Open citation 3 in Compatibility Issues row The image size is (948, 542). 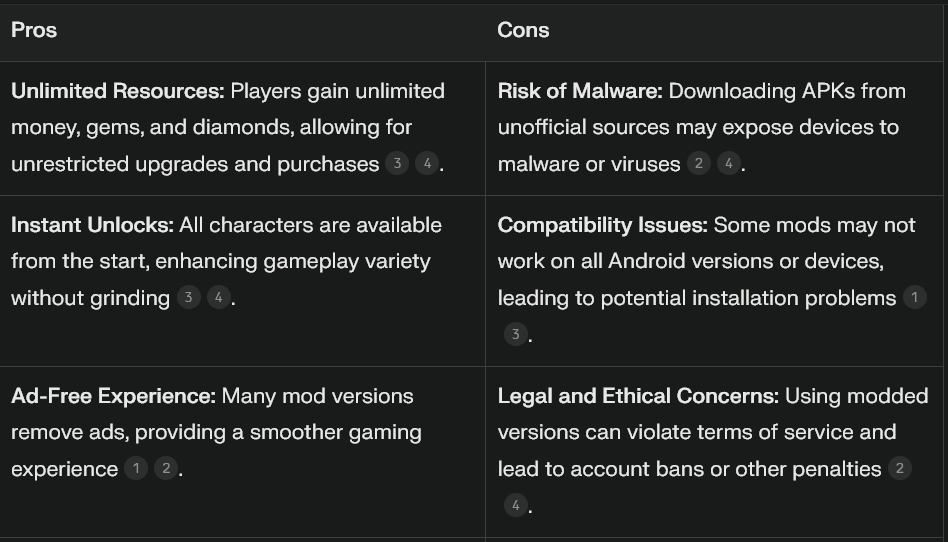[516, 335]
